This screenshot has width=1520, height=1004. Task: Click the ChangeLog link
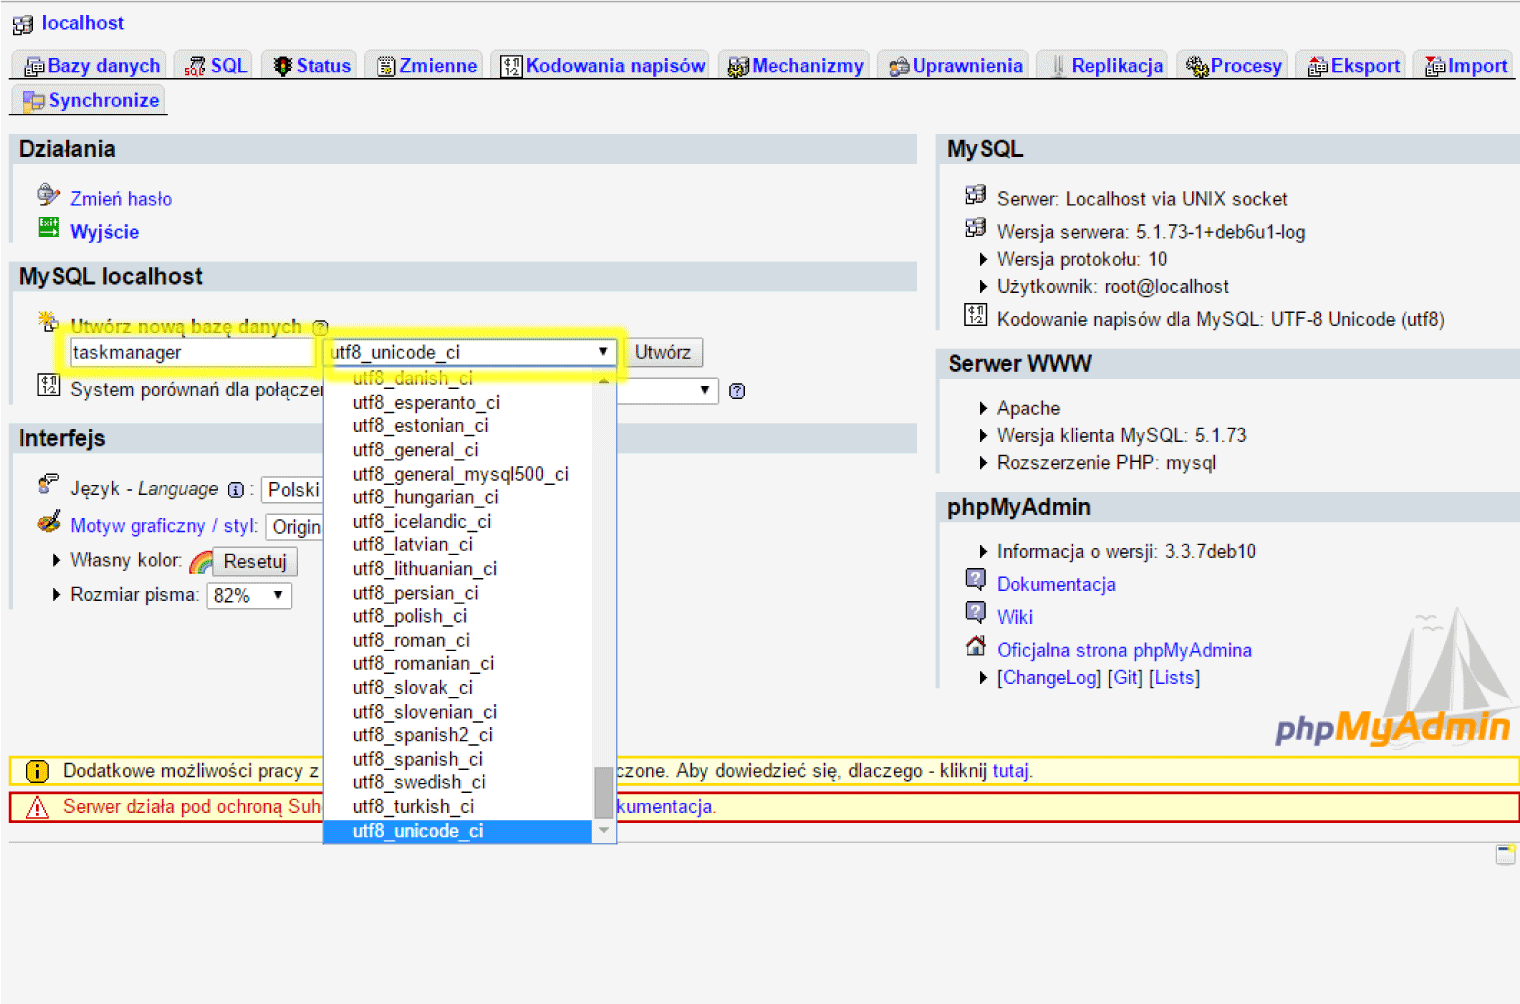pos(1049,678)
